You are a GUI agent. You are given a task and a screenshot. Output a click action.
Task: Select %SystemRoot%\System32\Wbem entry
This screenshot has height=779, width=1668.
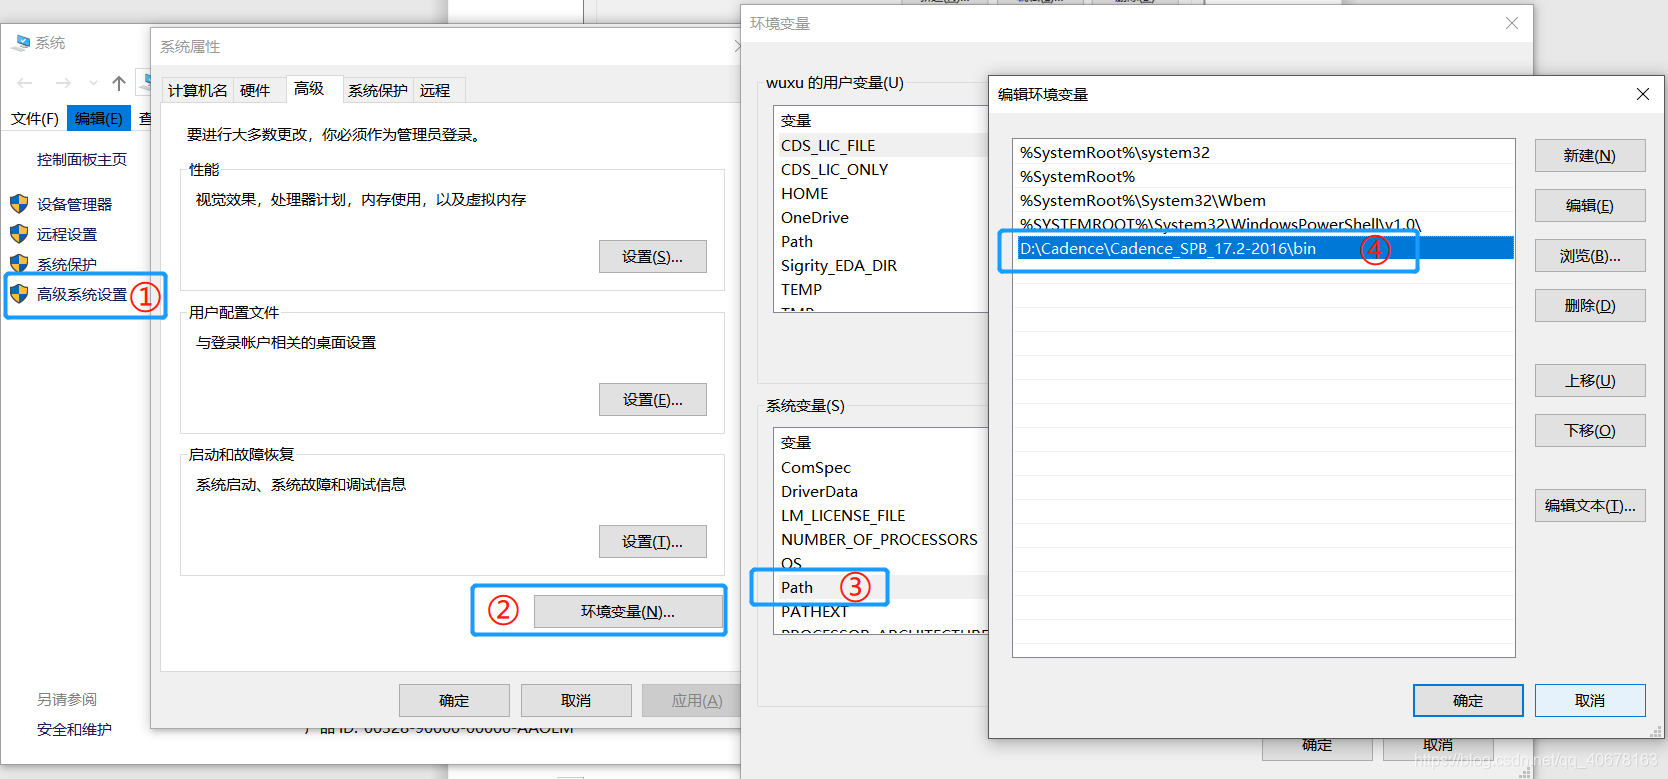[x=1264, y=201]
